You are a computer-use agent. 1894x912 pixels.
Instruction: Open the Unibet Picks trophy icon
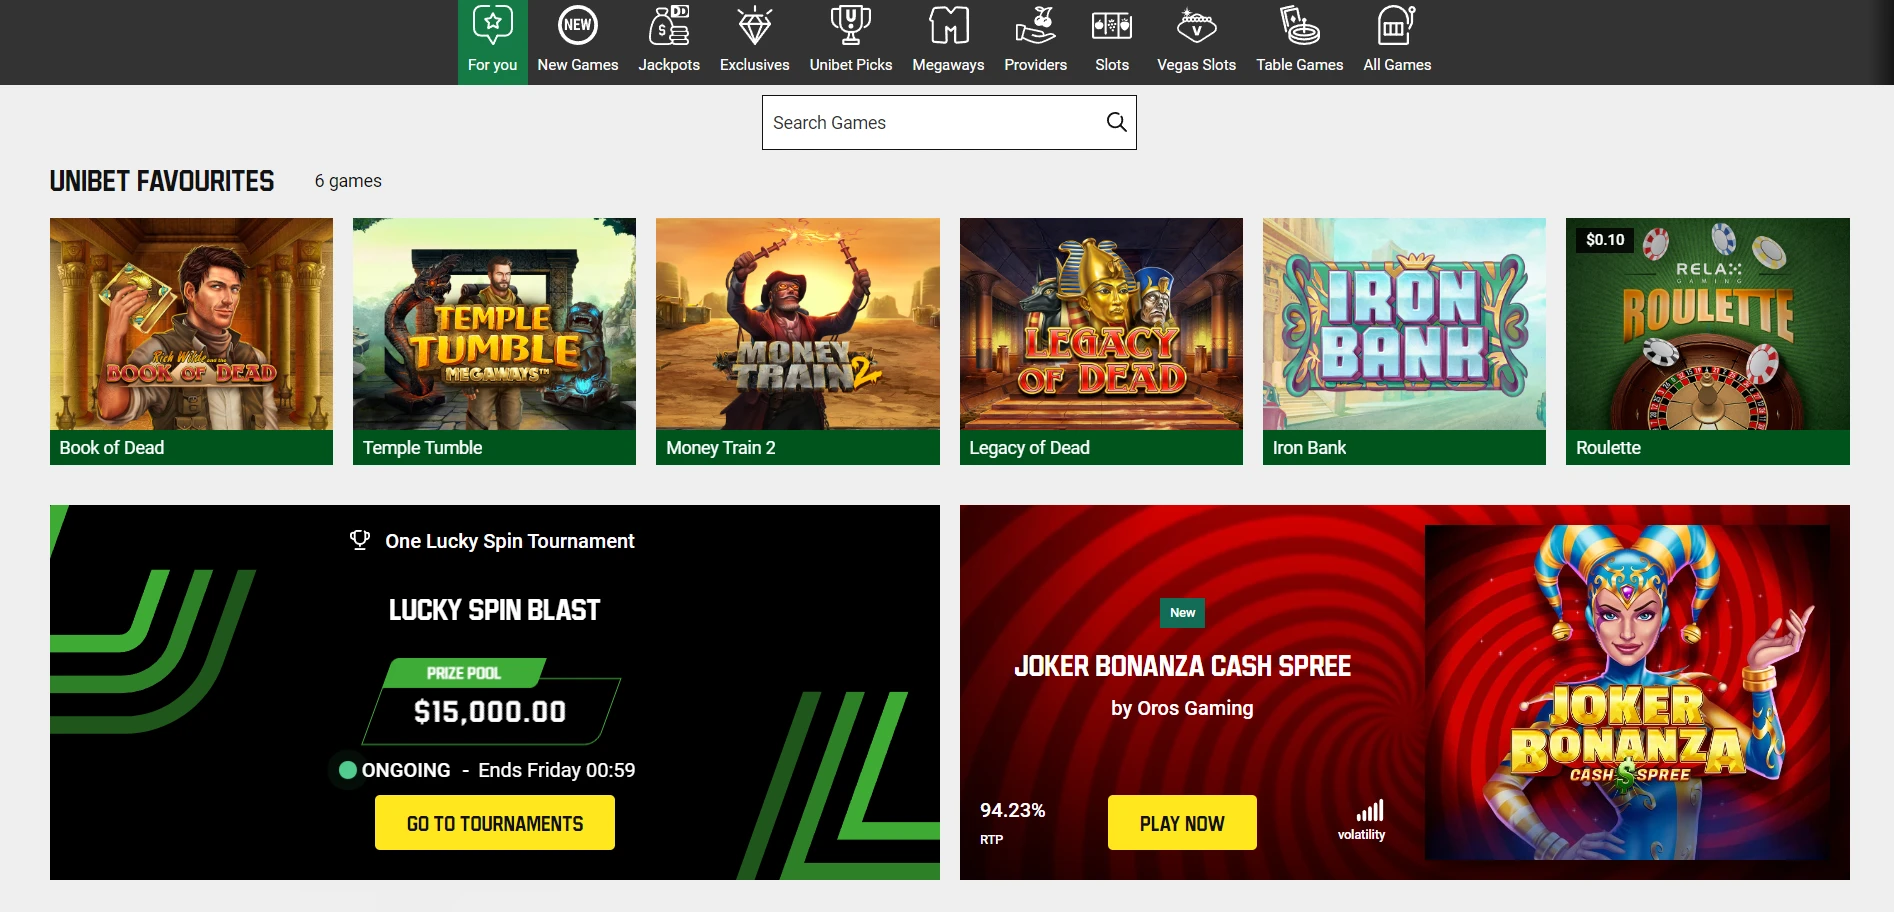[850, 25]
